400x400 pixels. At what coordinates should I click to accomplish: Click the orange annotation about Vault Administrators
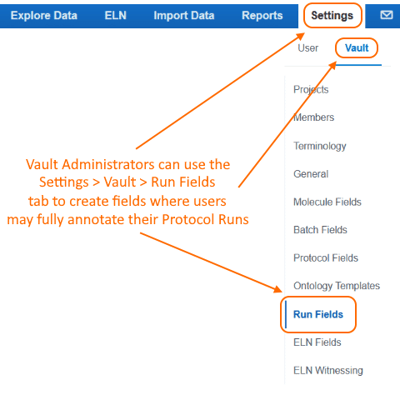pyautogui.click(x=128, y=192)
